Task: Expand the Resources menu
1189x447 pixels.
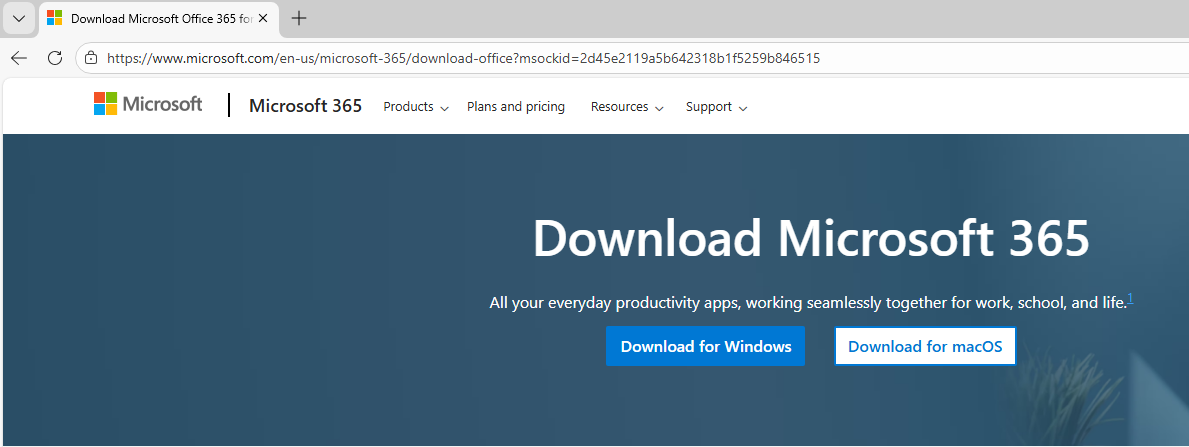Action: point(627,107)
